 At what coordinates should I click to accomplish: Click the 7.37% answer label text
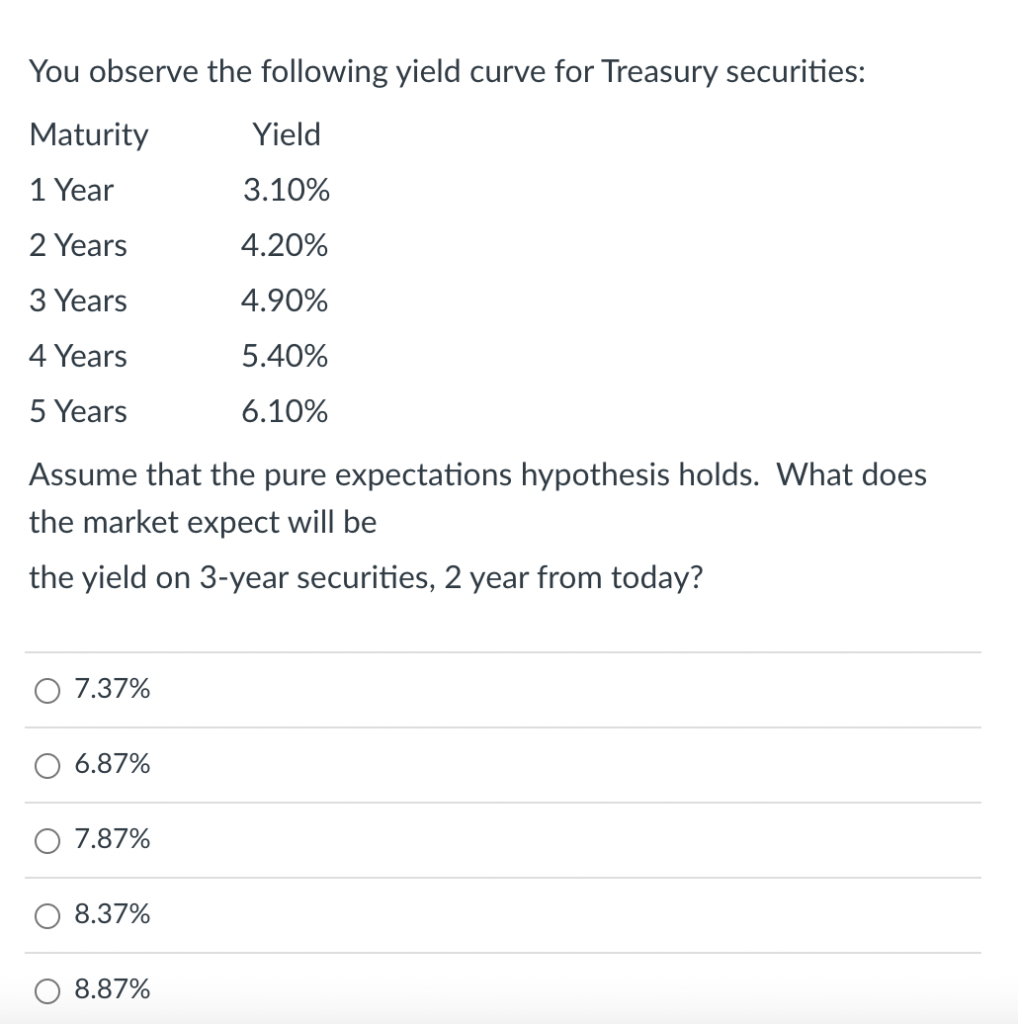tap(112, 688)
